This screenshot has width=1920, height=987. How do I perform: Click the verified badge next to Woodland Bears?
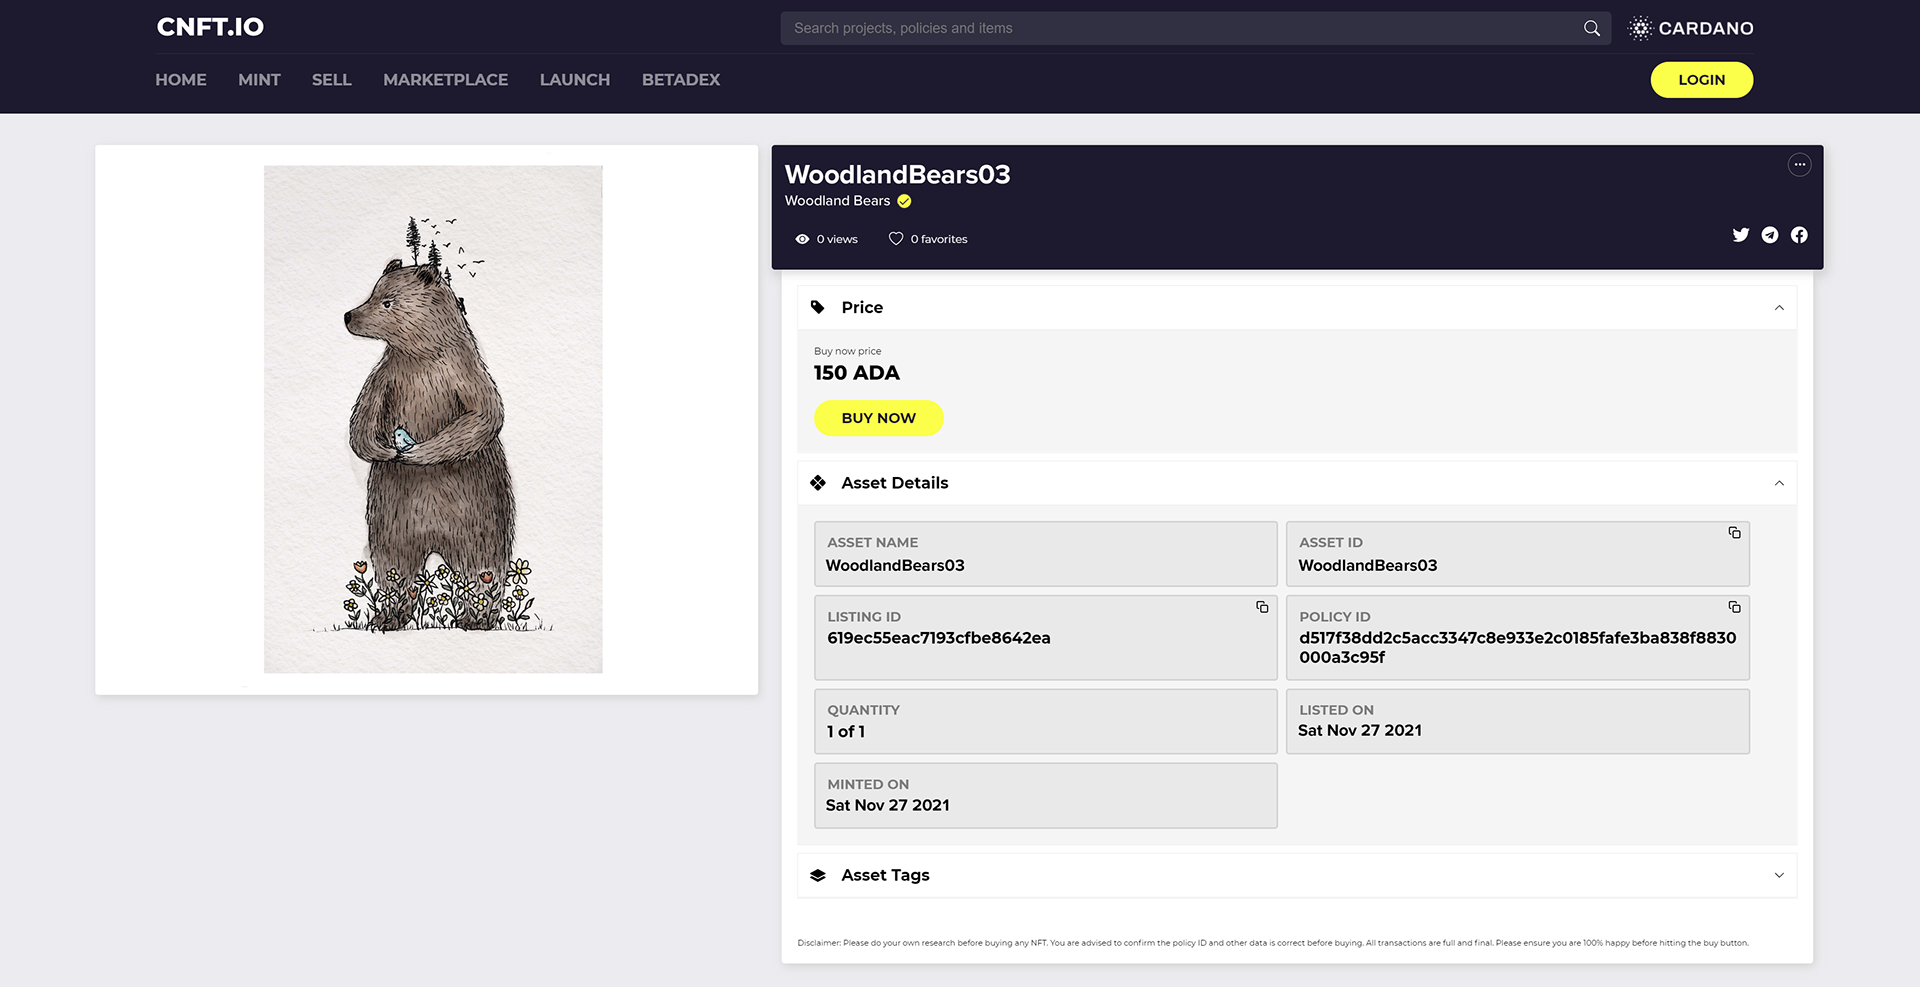tap(904, 201)
